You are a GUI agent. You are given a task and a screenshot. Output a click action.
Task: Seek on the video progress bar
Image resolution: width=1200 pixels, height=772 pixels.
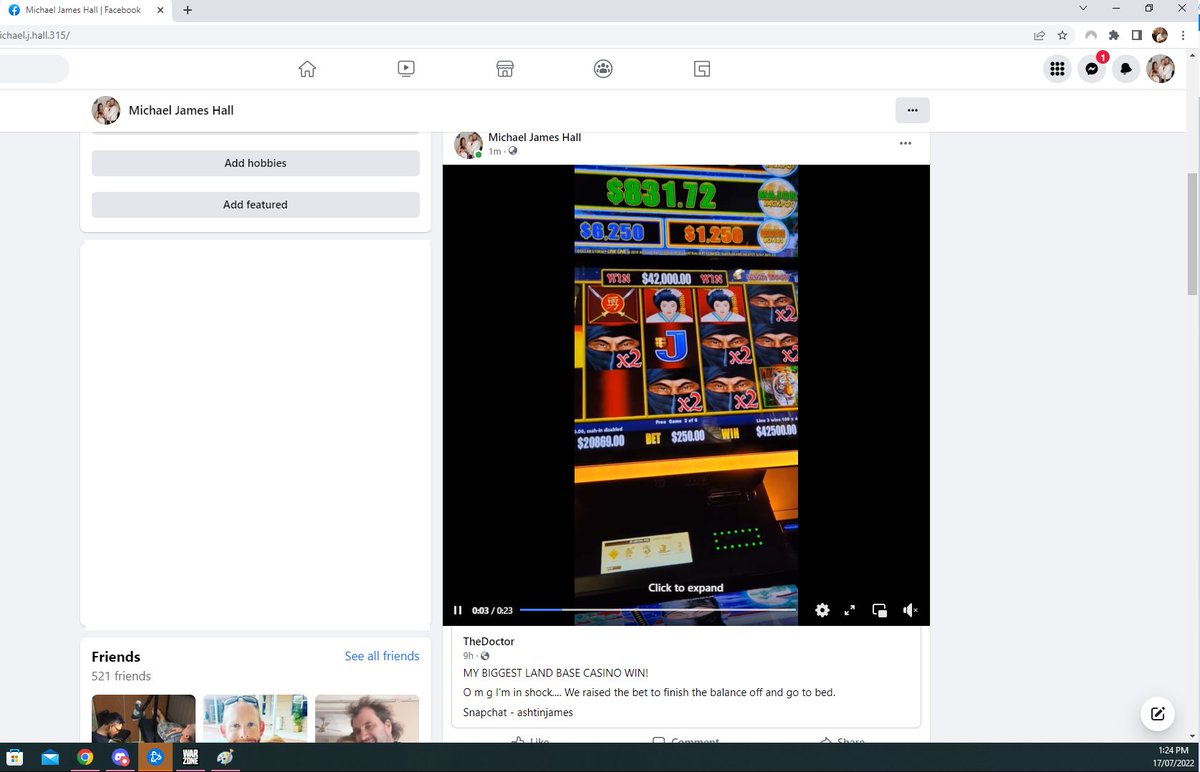(657, 610)
